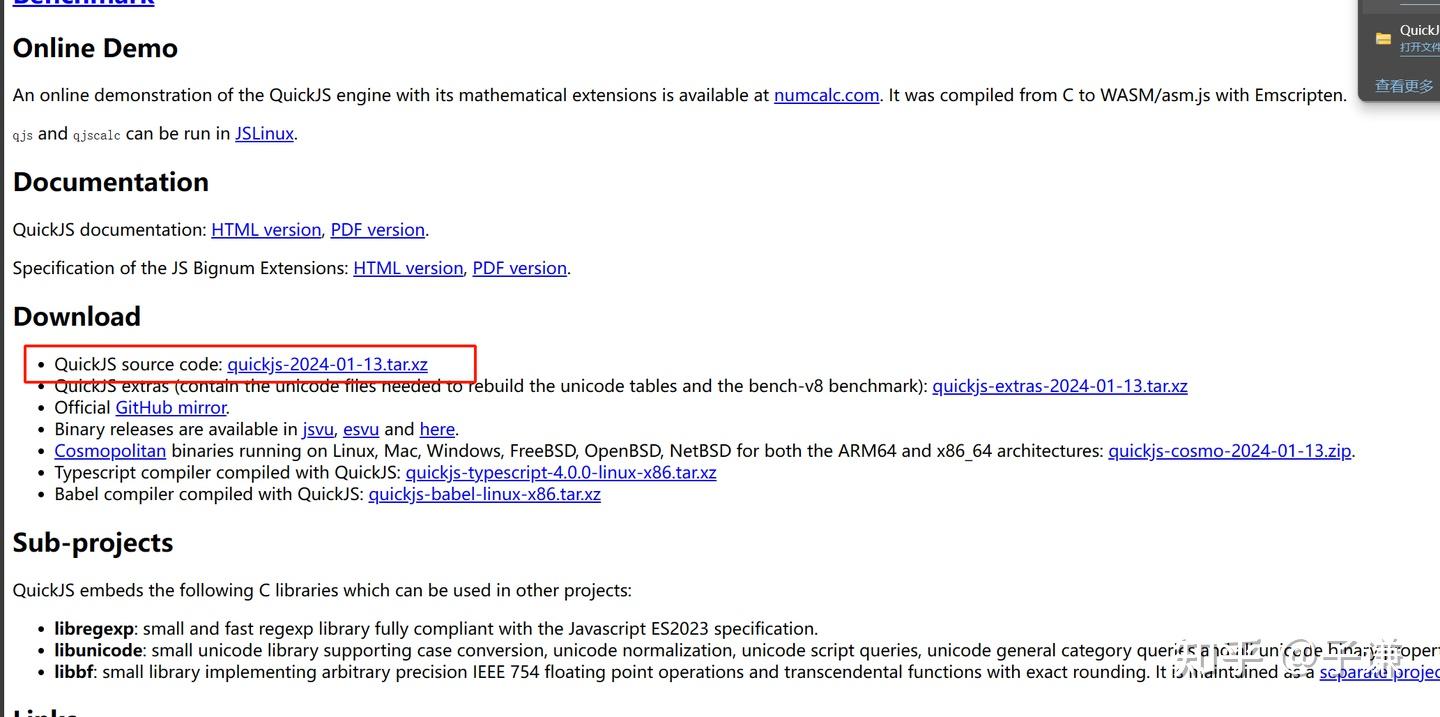Download quickjs-cosmo-2024-01-13.zip
This screenshot has width=1440, height=717.
[1230, 451]
